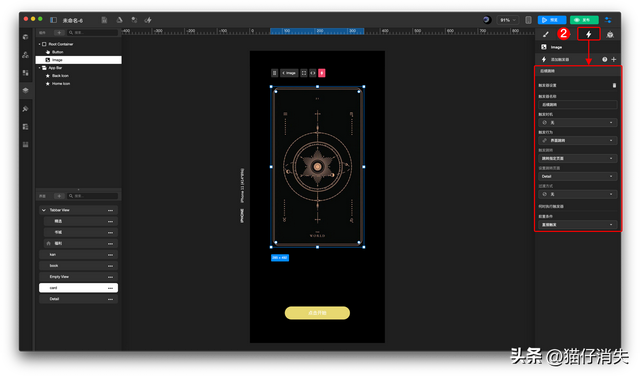This screenshot has width=640, height=376.
Task: Click the help question mark icon in trigger panel
Action: pyautogui.click(x=604, y=59)
